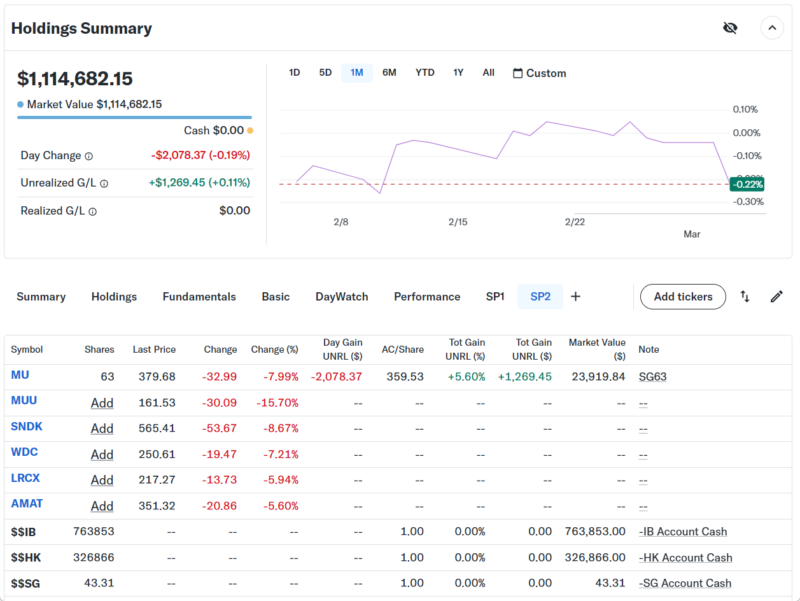Switch to the Fundamentals tab
The image size is (800, 601).
click(199, 296)
